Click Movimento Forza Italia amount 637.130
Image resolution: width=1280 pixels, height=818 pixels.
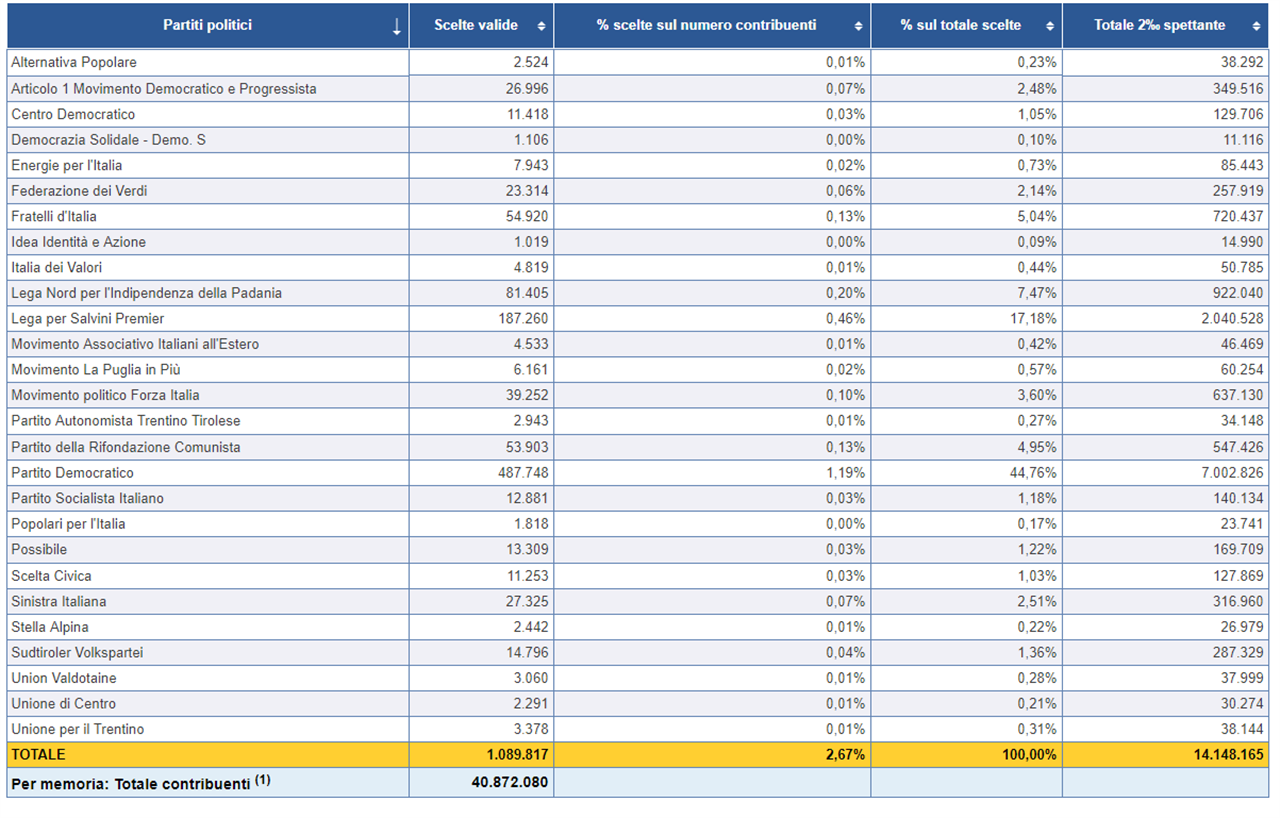[x=1238, y=395]
